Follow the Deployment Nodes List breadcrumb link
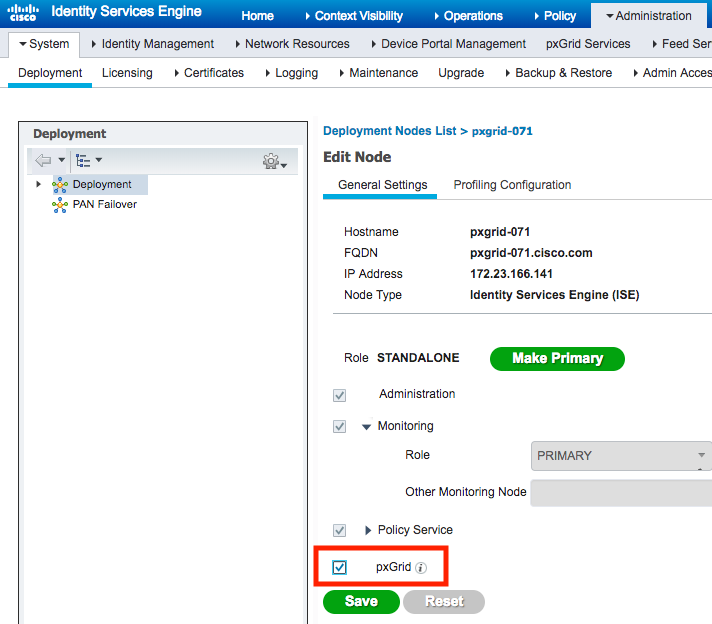The width and height of the screenshot is (712, 624). click(x=390, y=131)
